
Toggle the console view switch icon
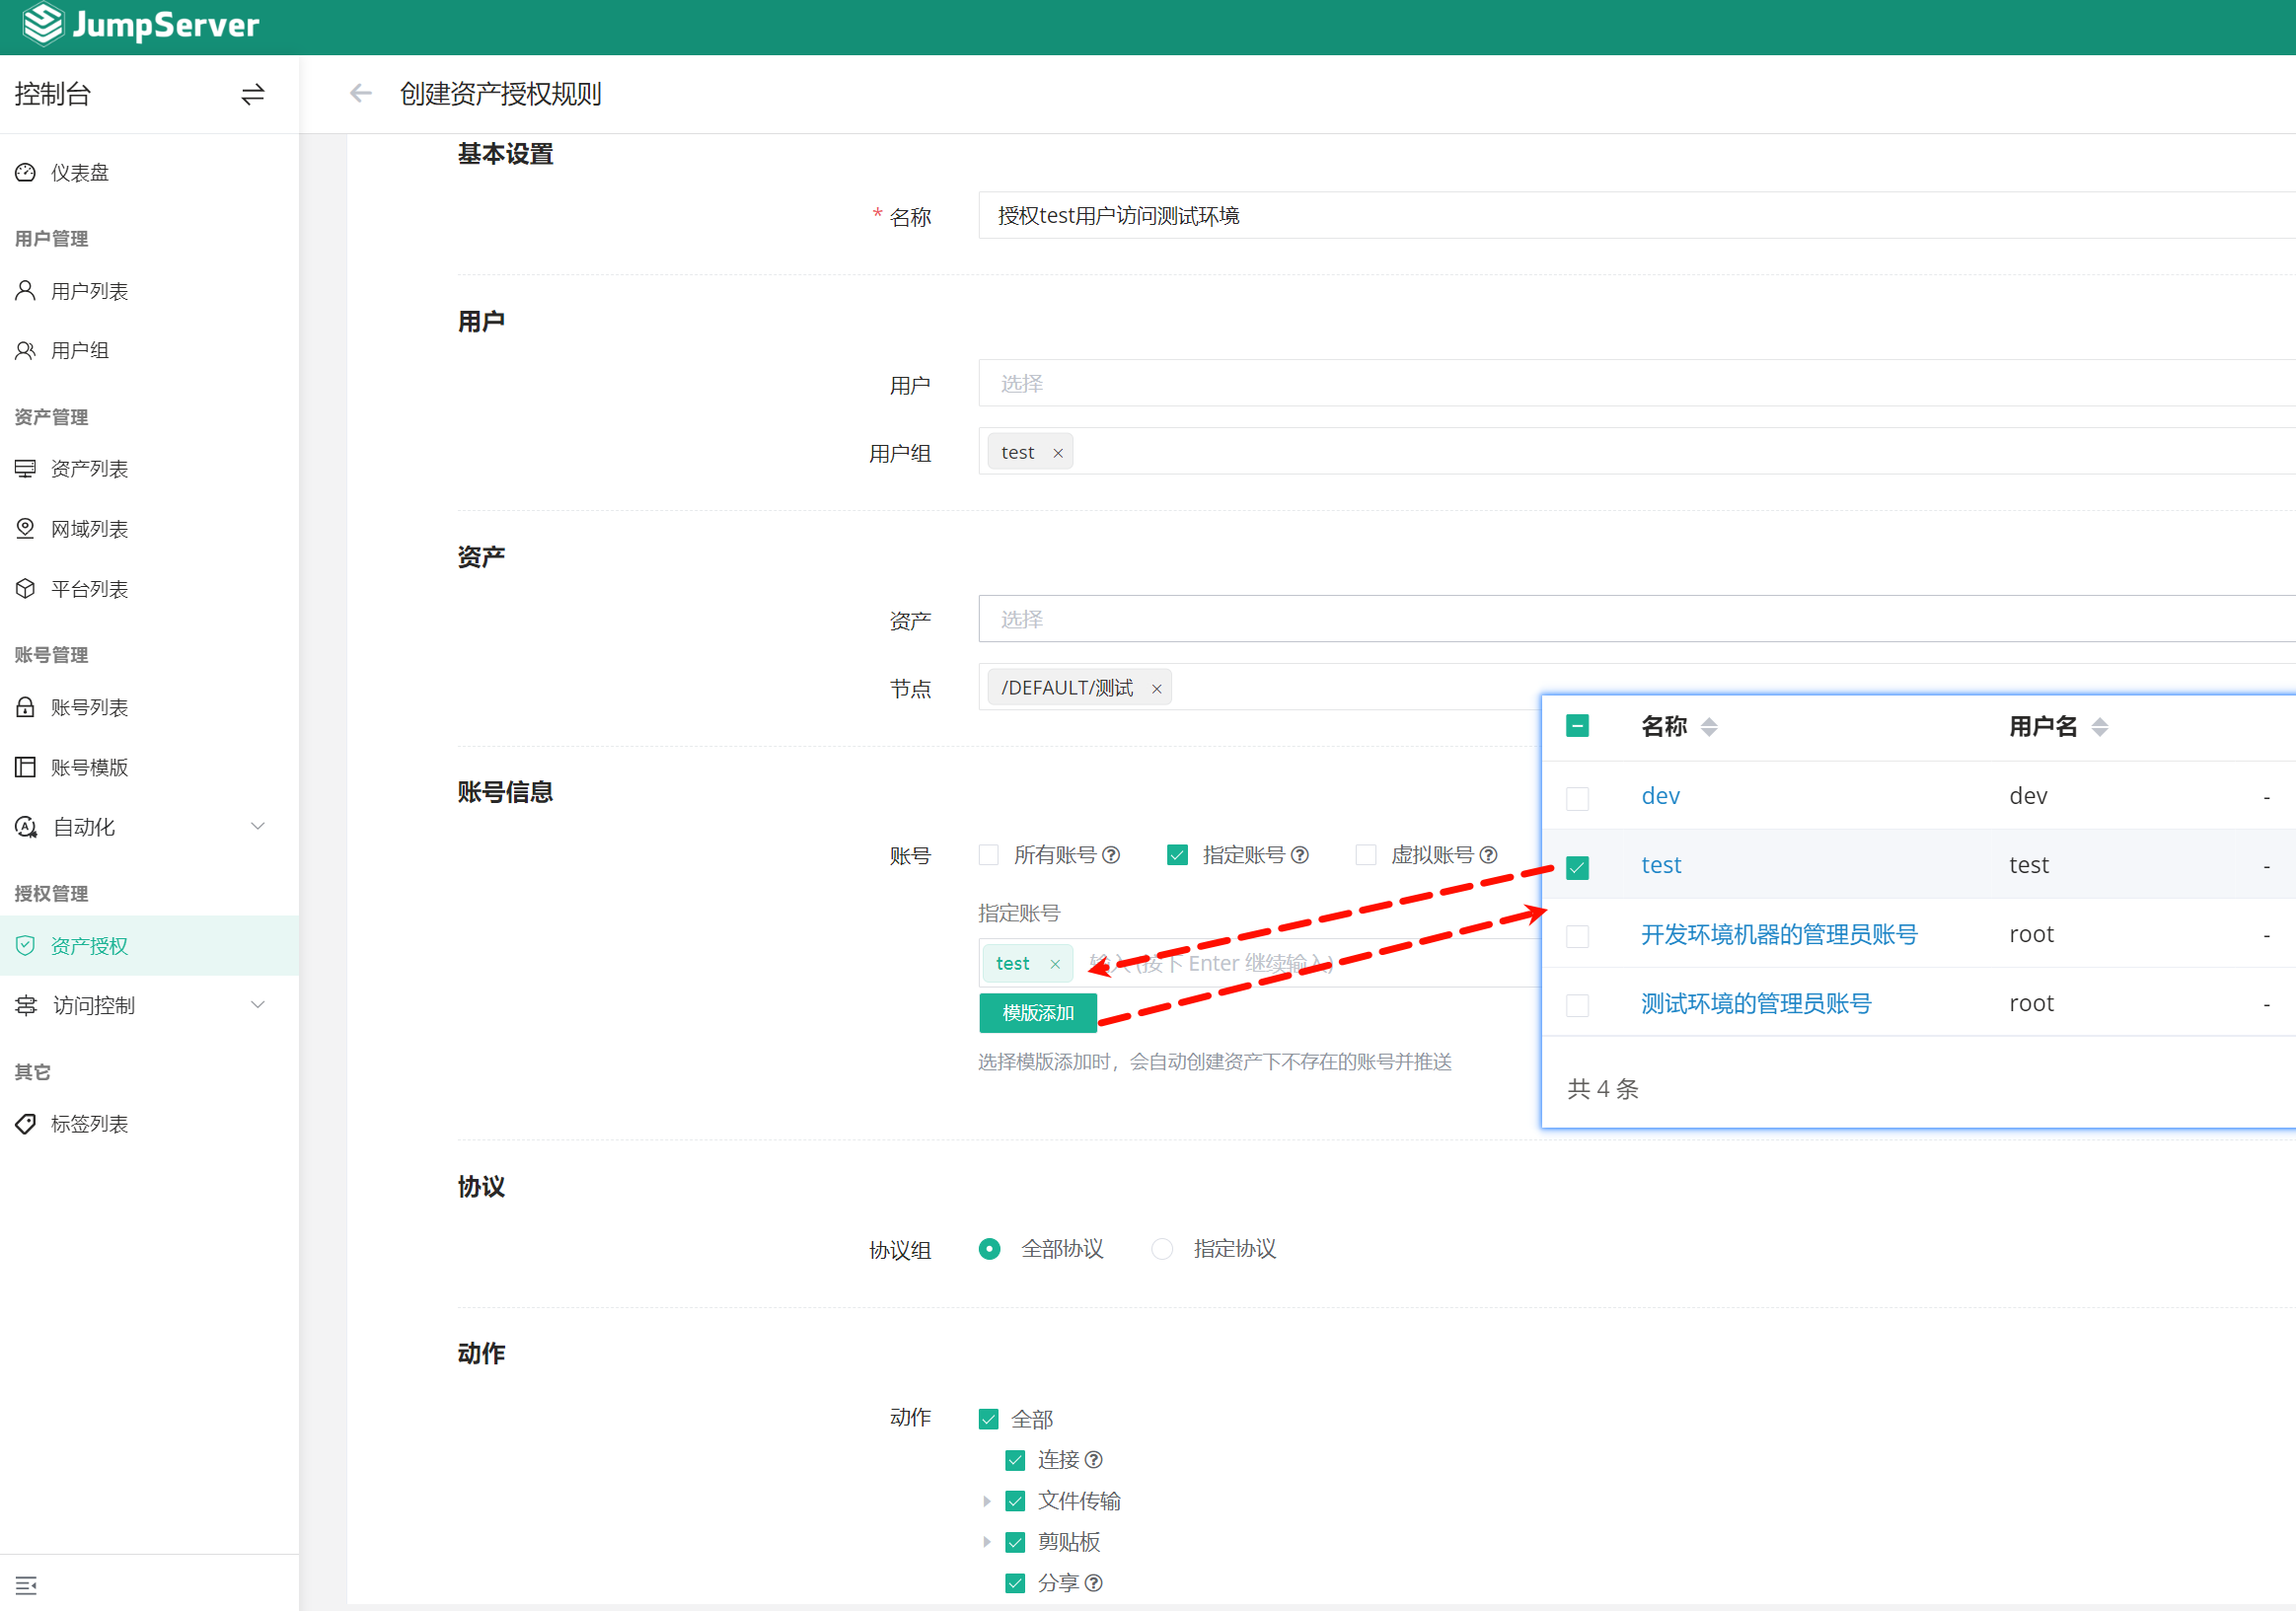[252, 94]
